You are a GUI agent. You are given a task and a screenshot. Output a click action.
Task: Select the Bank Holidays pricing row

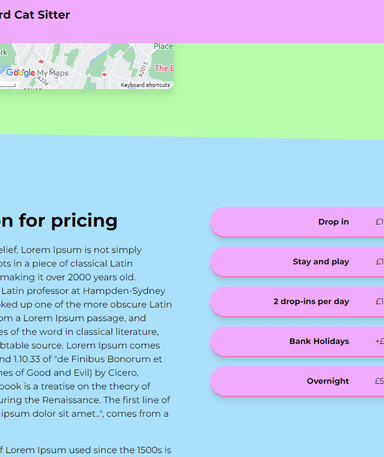pos(297,341)
